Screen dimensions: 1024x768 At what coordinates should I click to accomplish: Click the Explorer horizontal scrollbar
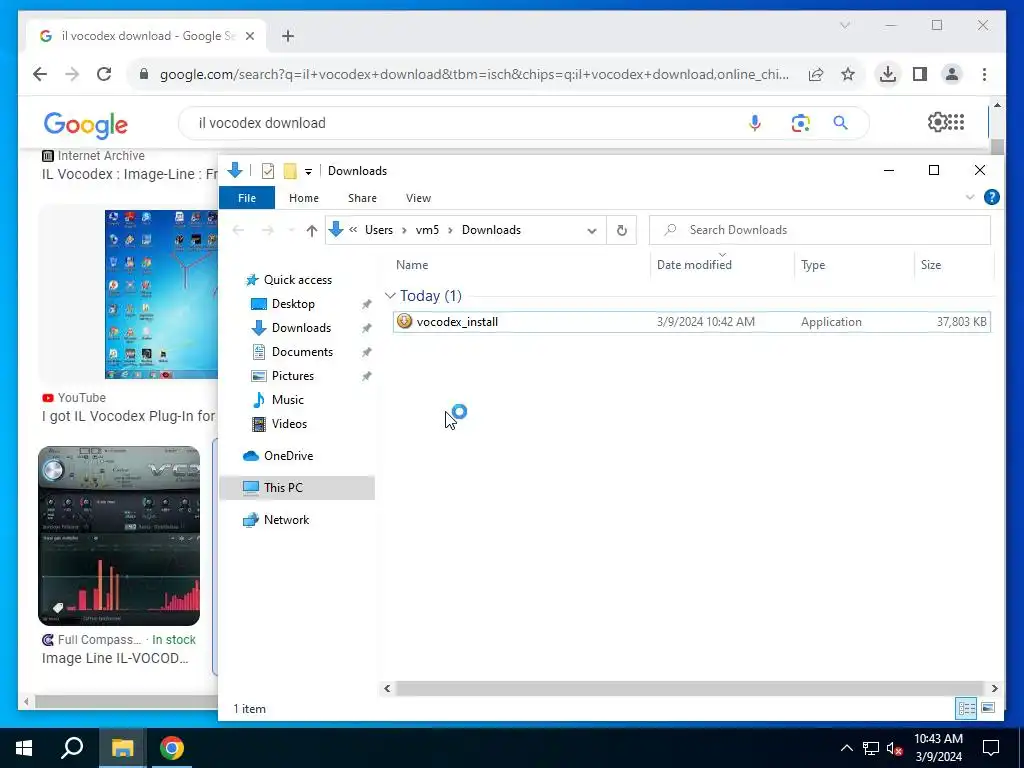689,688
